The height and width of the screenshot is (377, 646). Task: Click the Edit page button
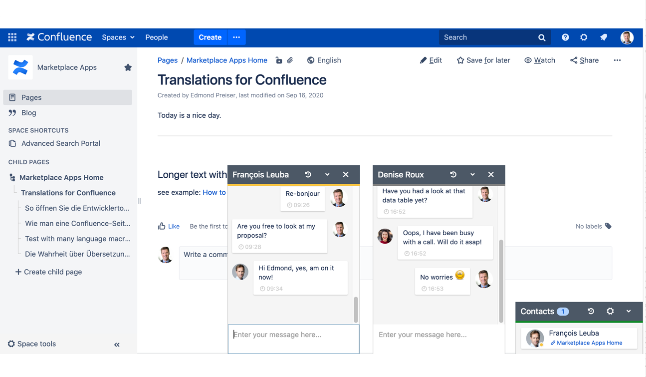tap(431, 60)
